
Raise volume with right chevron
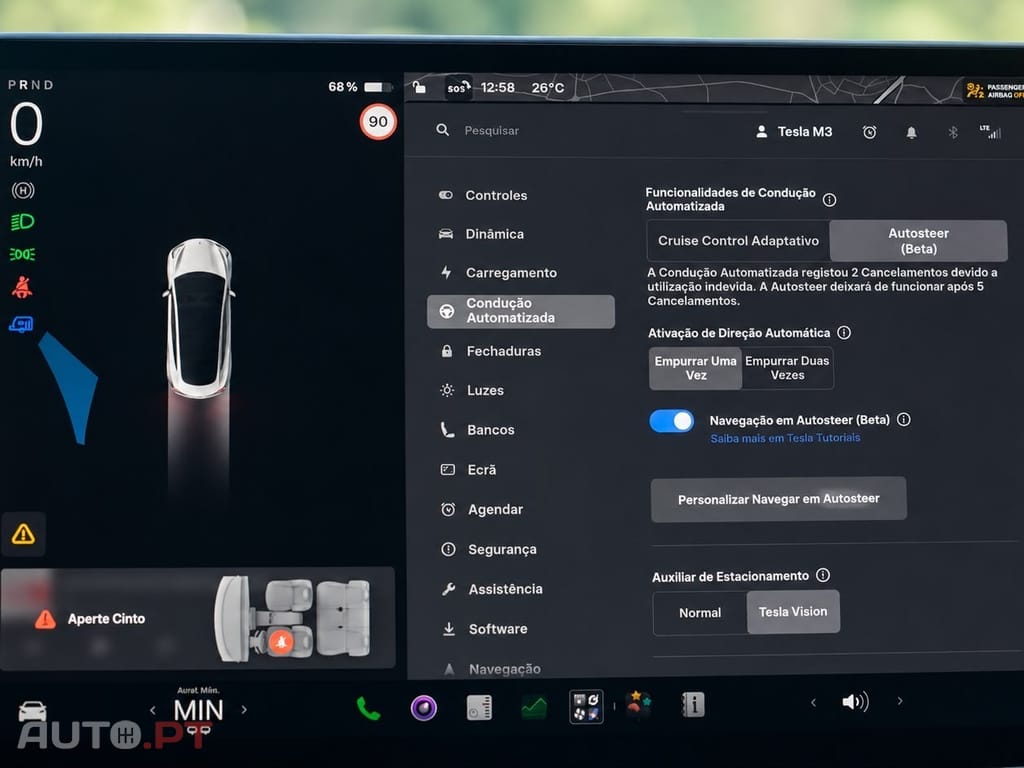[900, 701]
